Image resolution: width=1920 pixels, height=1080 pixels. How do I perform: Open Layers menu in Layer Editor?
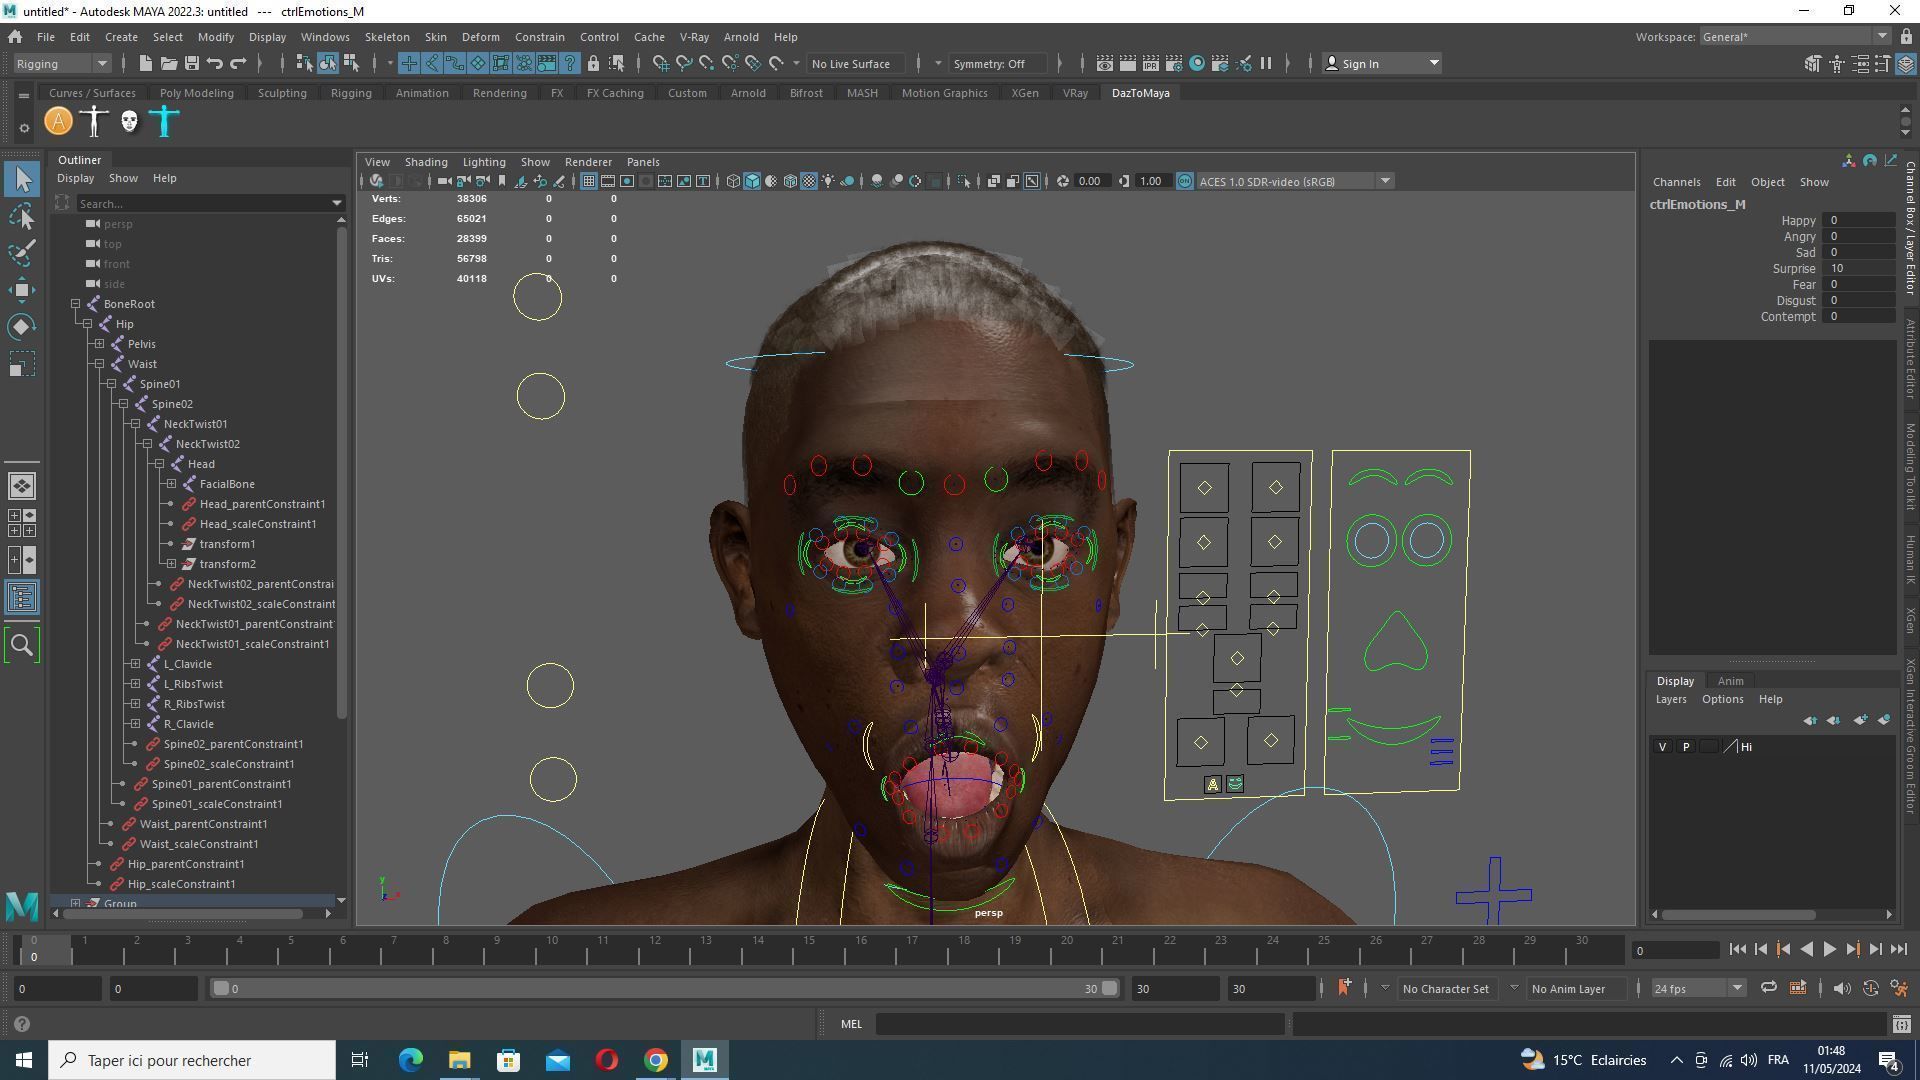point(1670,700)
